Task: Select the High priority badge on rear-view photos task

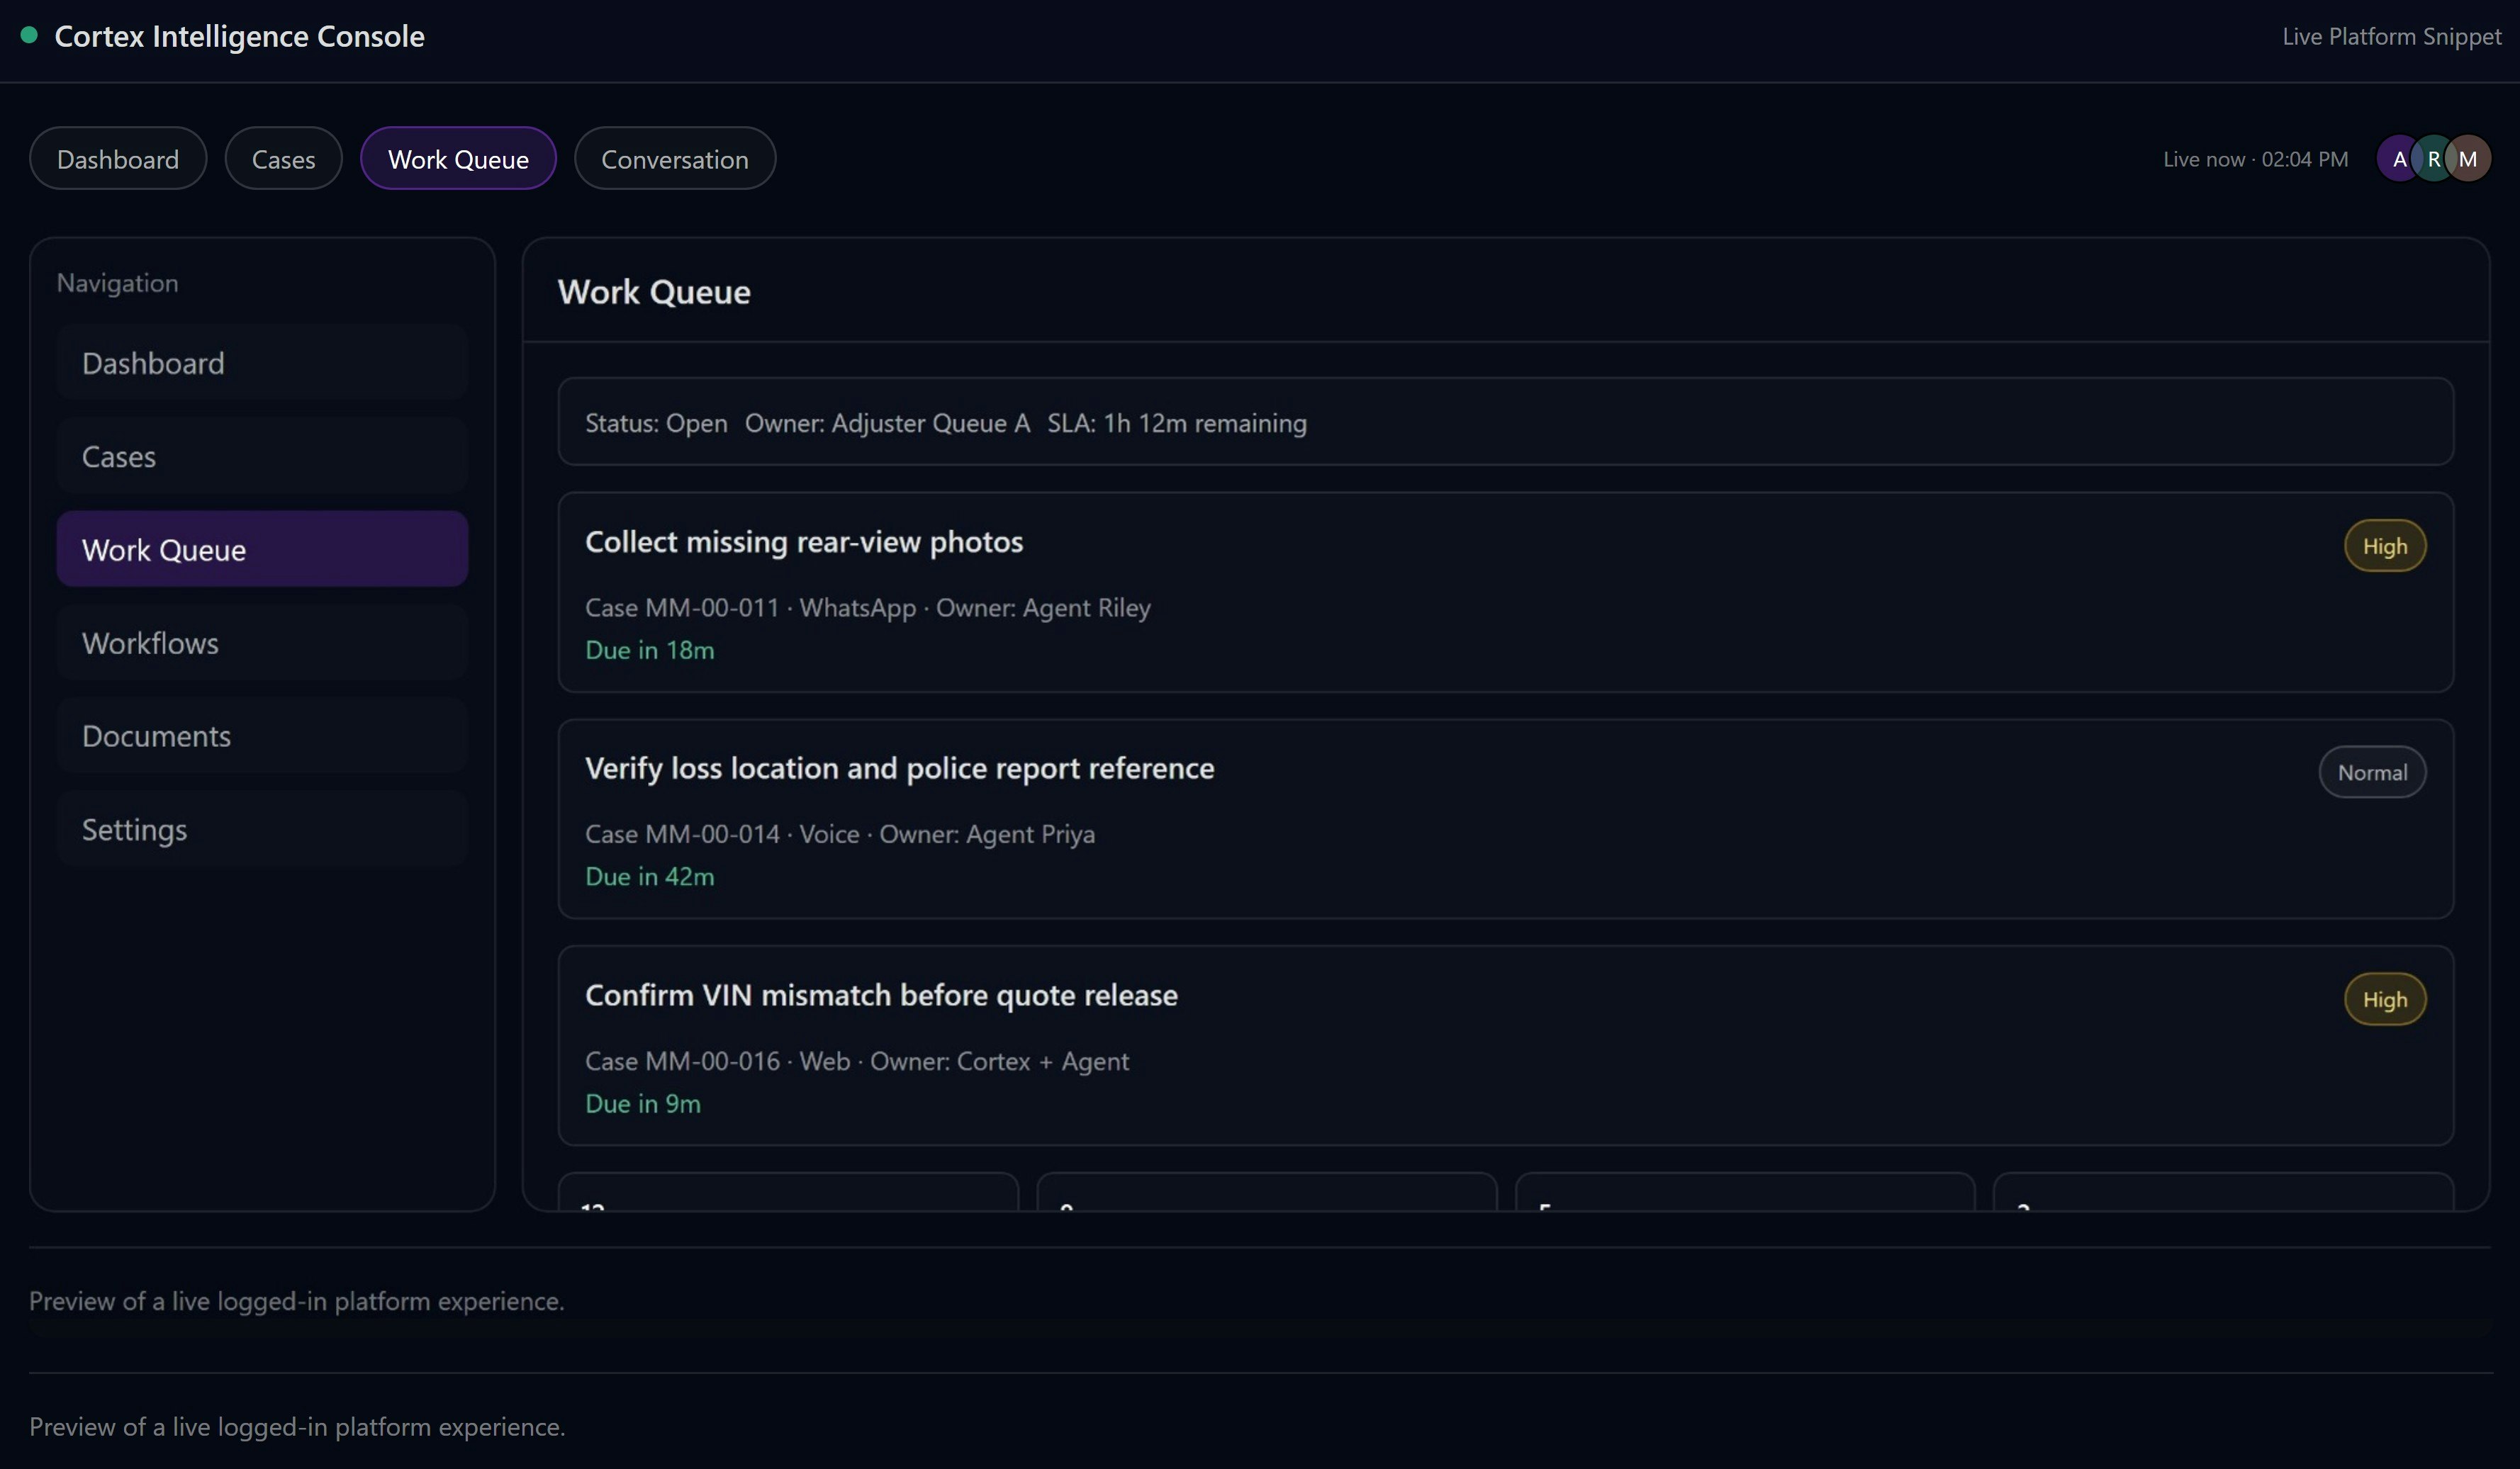Action: pyautogui.click(x=2385, y=545)
